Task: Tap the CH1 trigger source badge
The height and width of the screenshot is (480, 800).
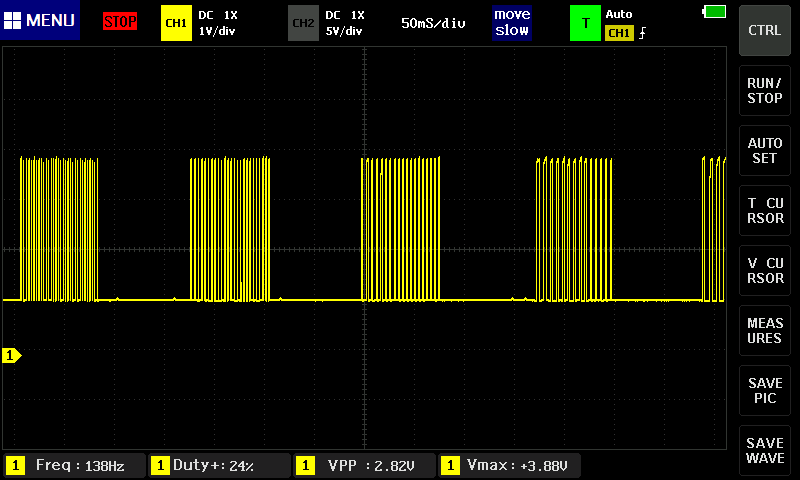Action: click(619, 33)
